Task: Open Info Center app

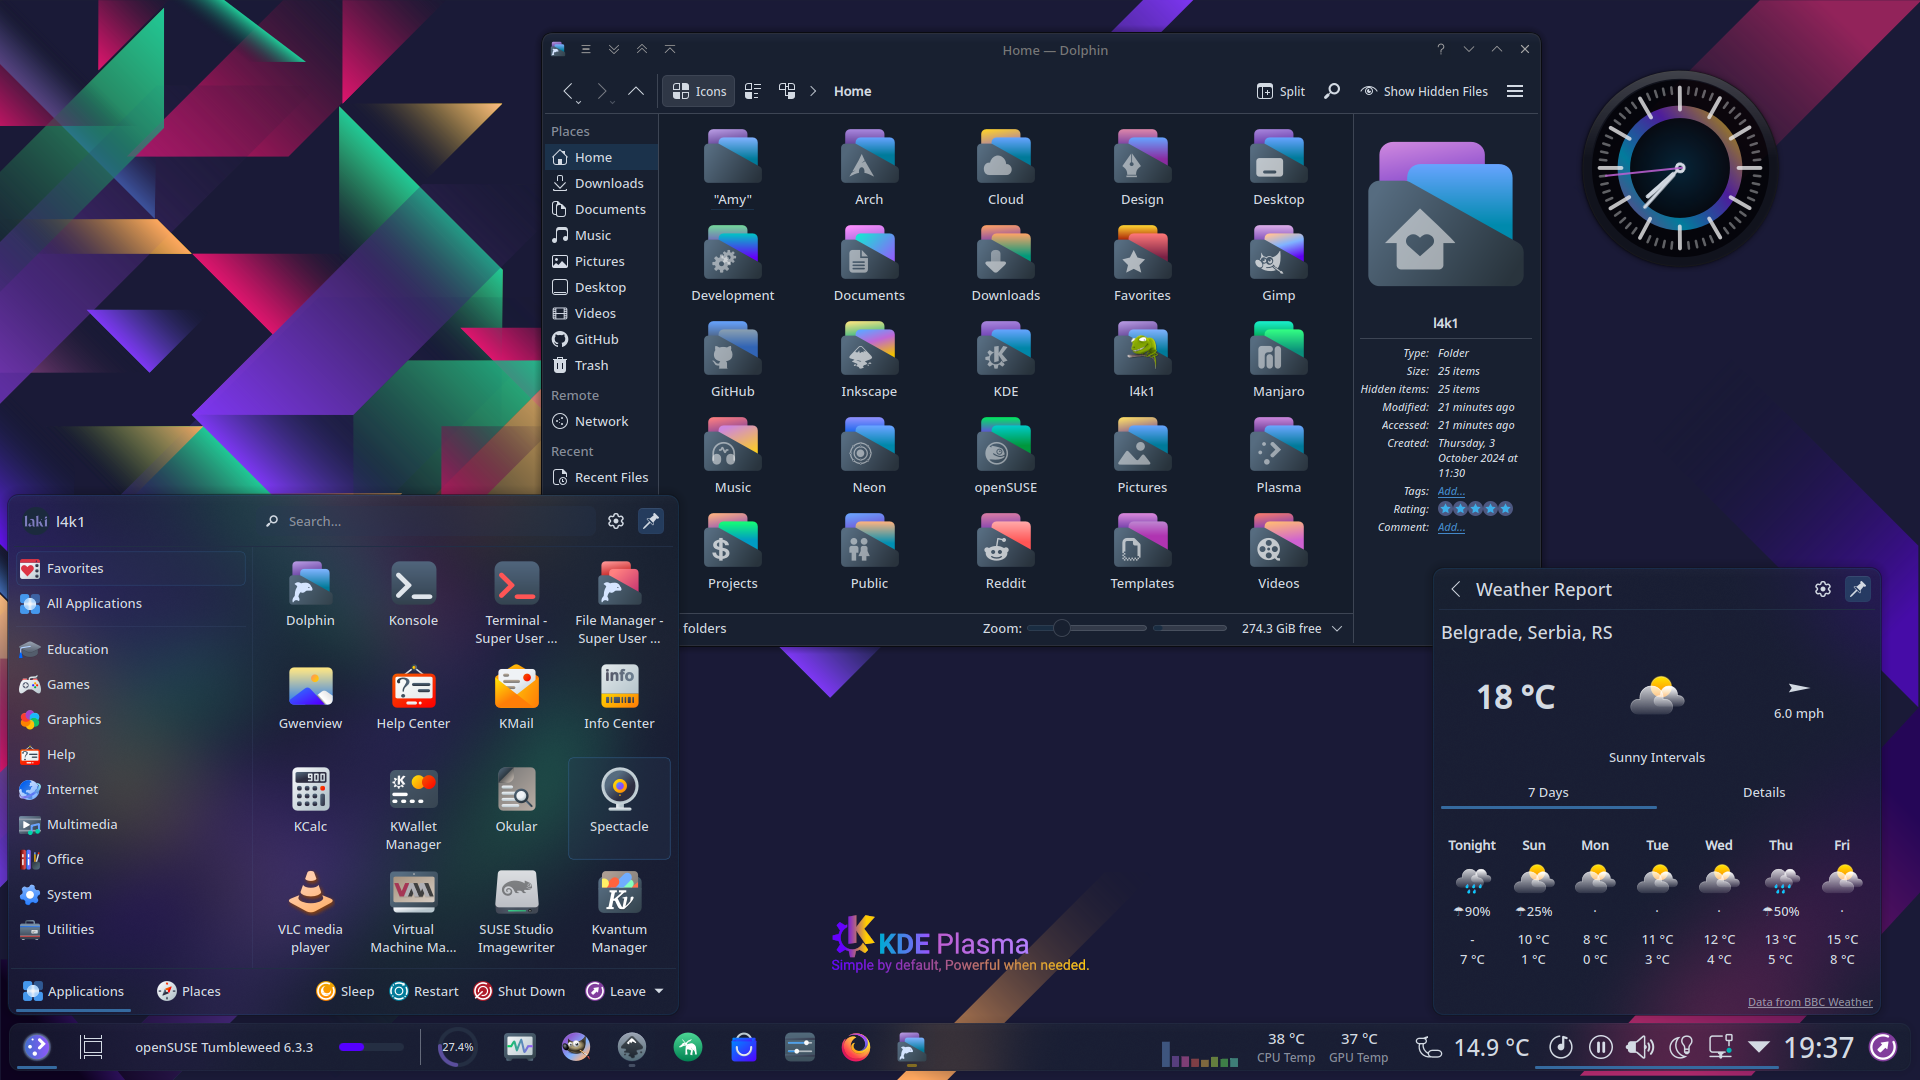Action: 619,698
